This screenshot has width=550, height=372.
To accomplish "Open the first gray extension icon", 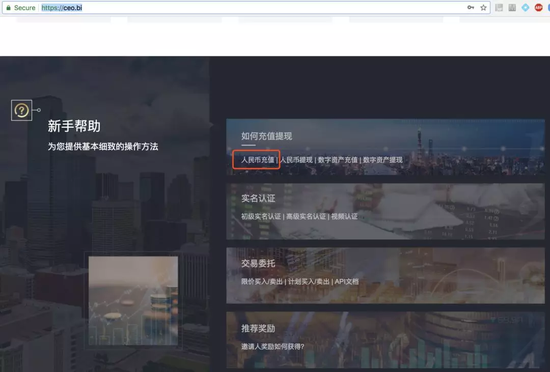I will pos(499,7).
